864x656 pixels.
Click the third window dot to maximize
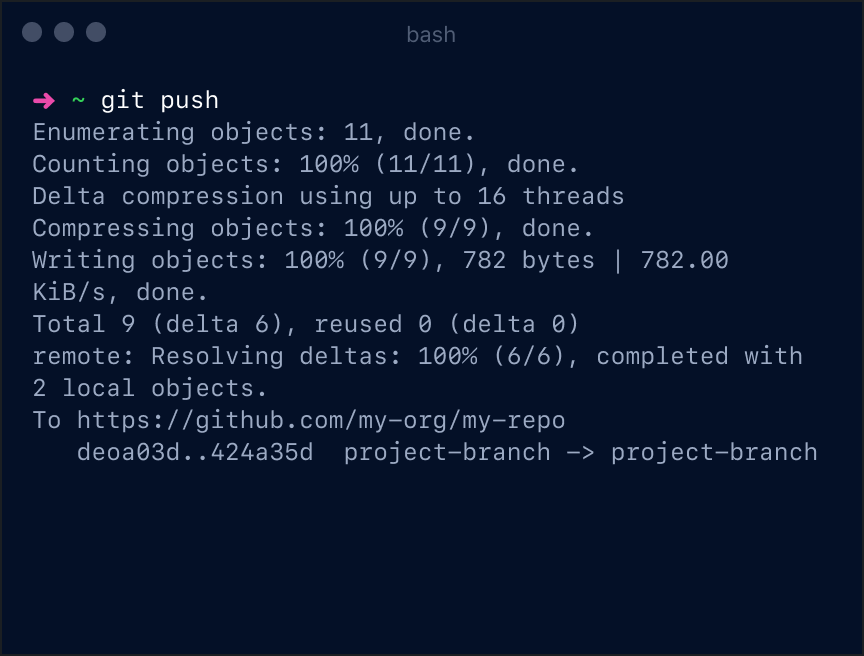[96, 33]
